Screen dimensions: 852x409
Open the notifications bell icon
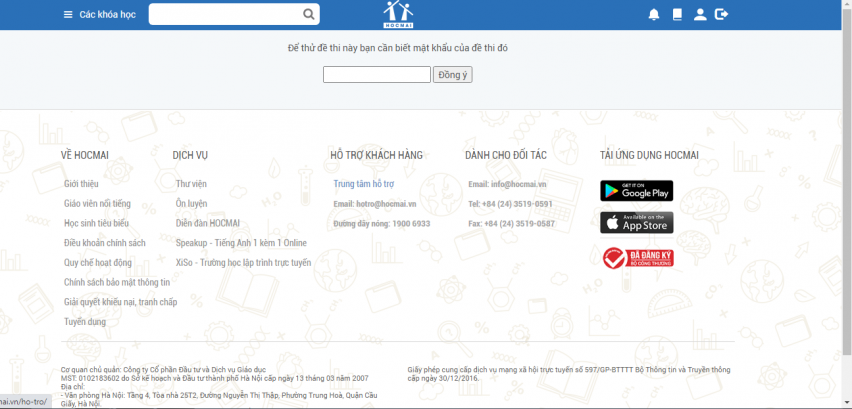654,14
